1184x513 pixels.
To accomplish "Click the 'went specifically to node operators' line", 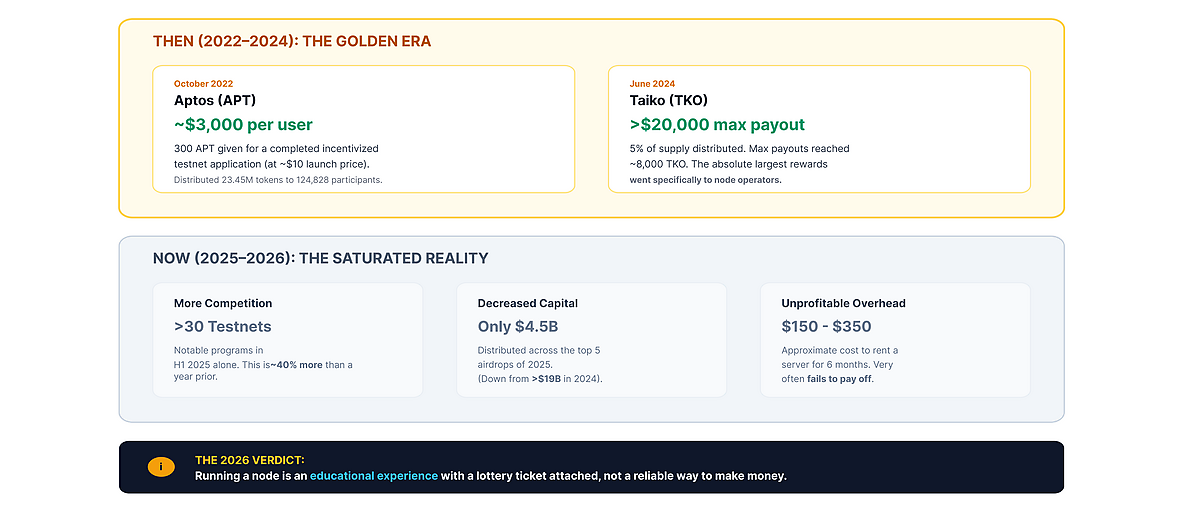I will click(x=705, y=180).
